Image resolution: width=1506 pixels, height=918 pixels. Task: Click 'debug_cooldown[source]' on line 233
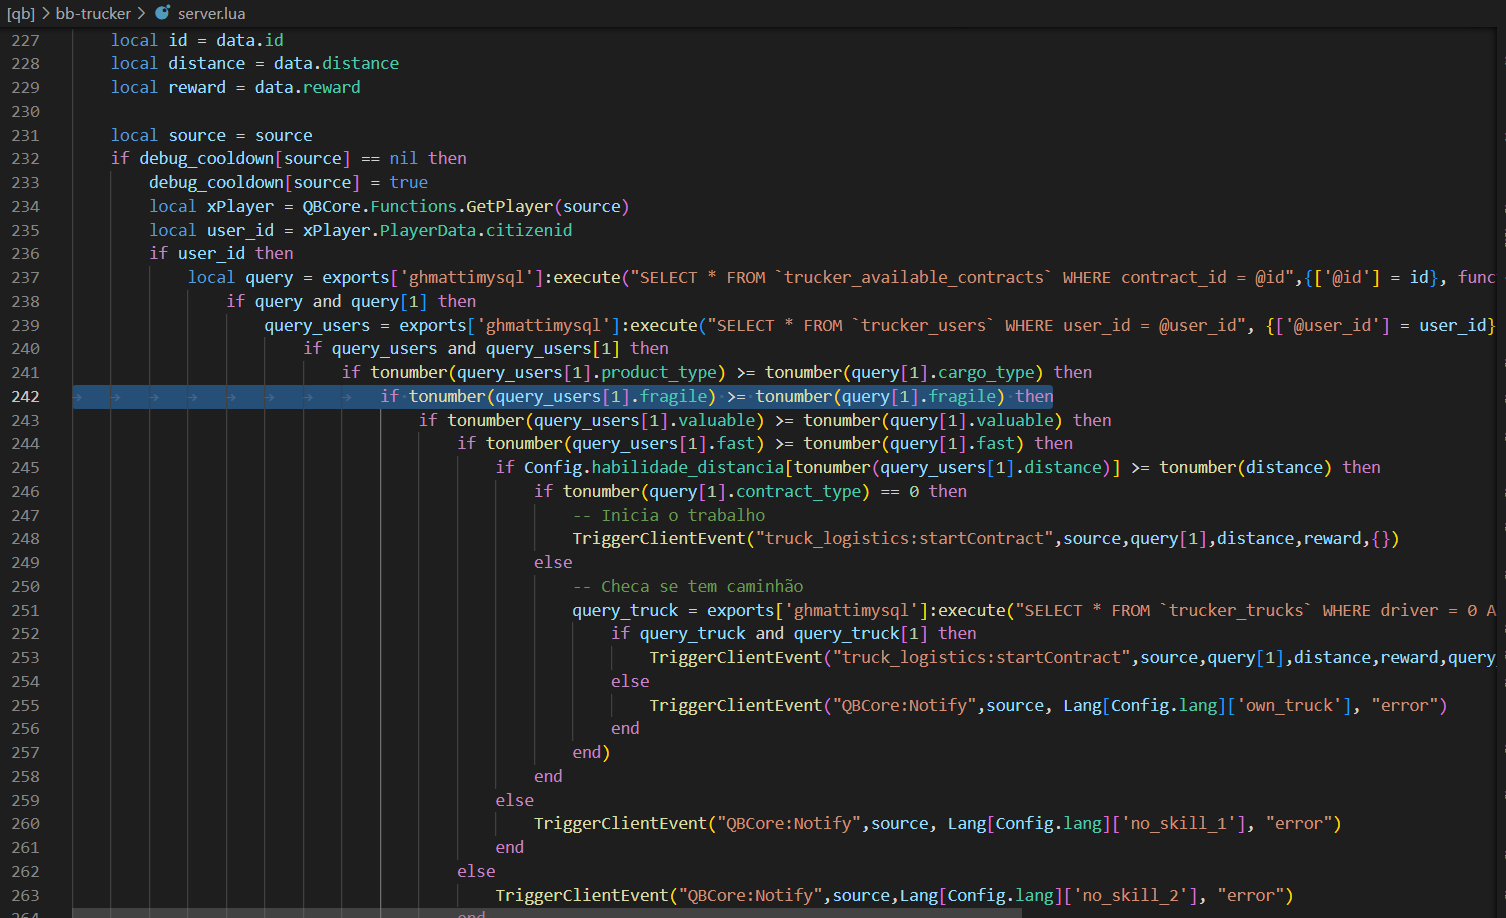point(254,182)
